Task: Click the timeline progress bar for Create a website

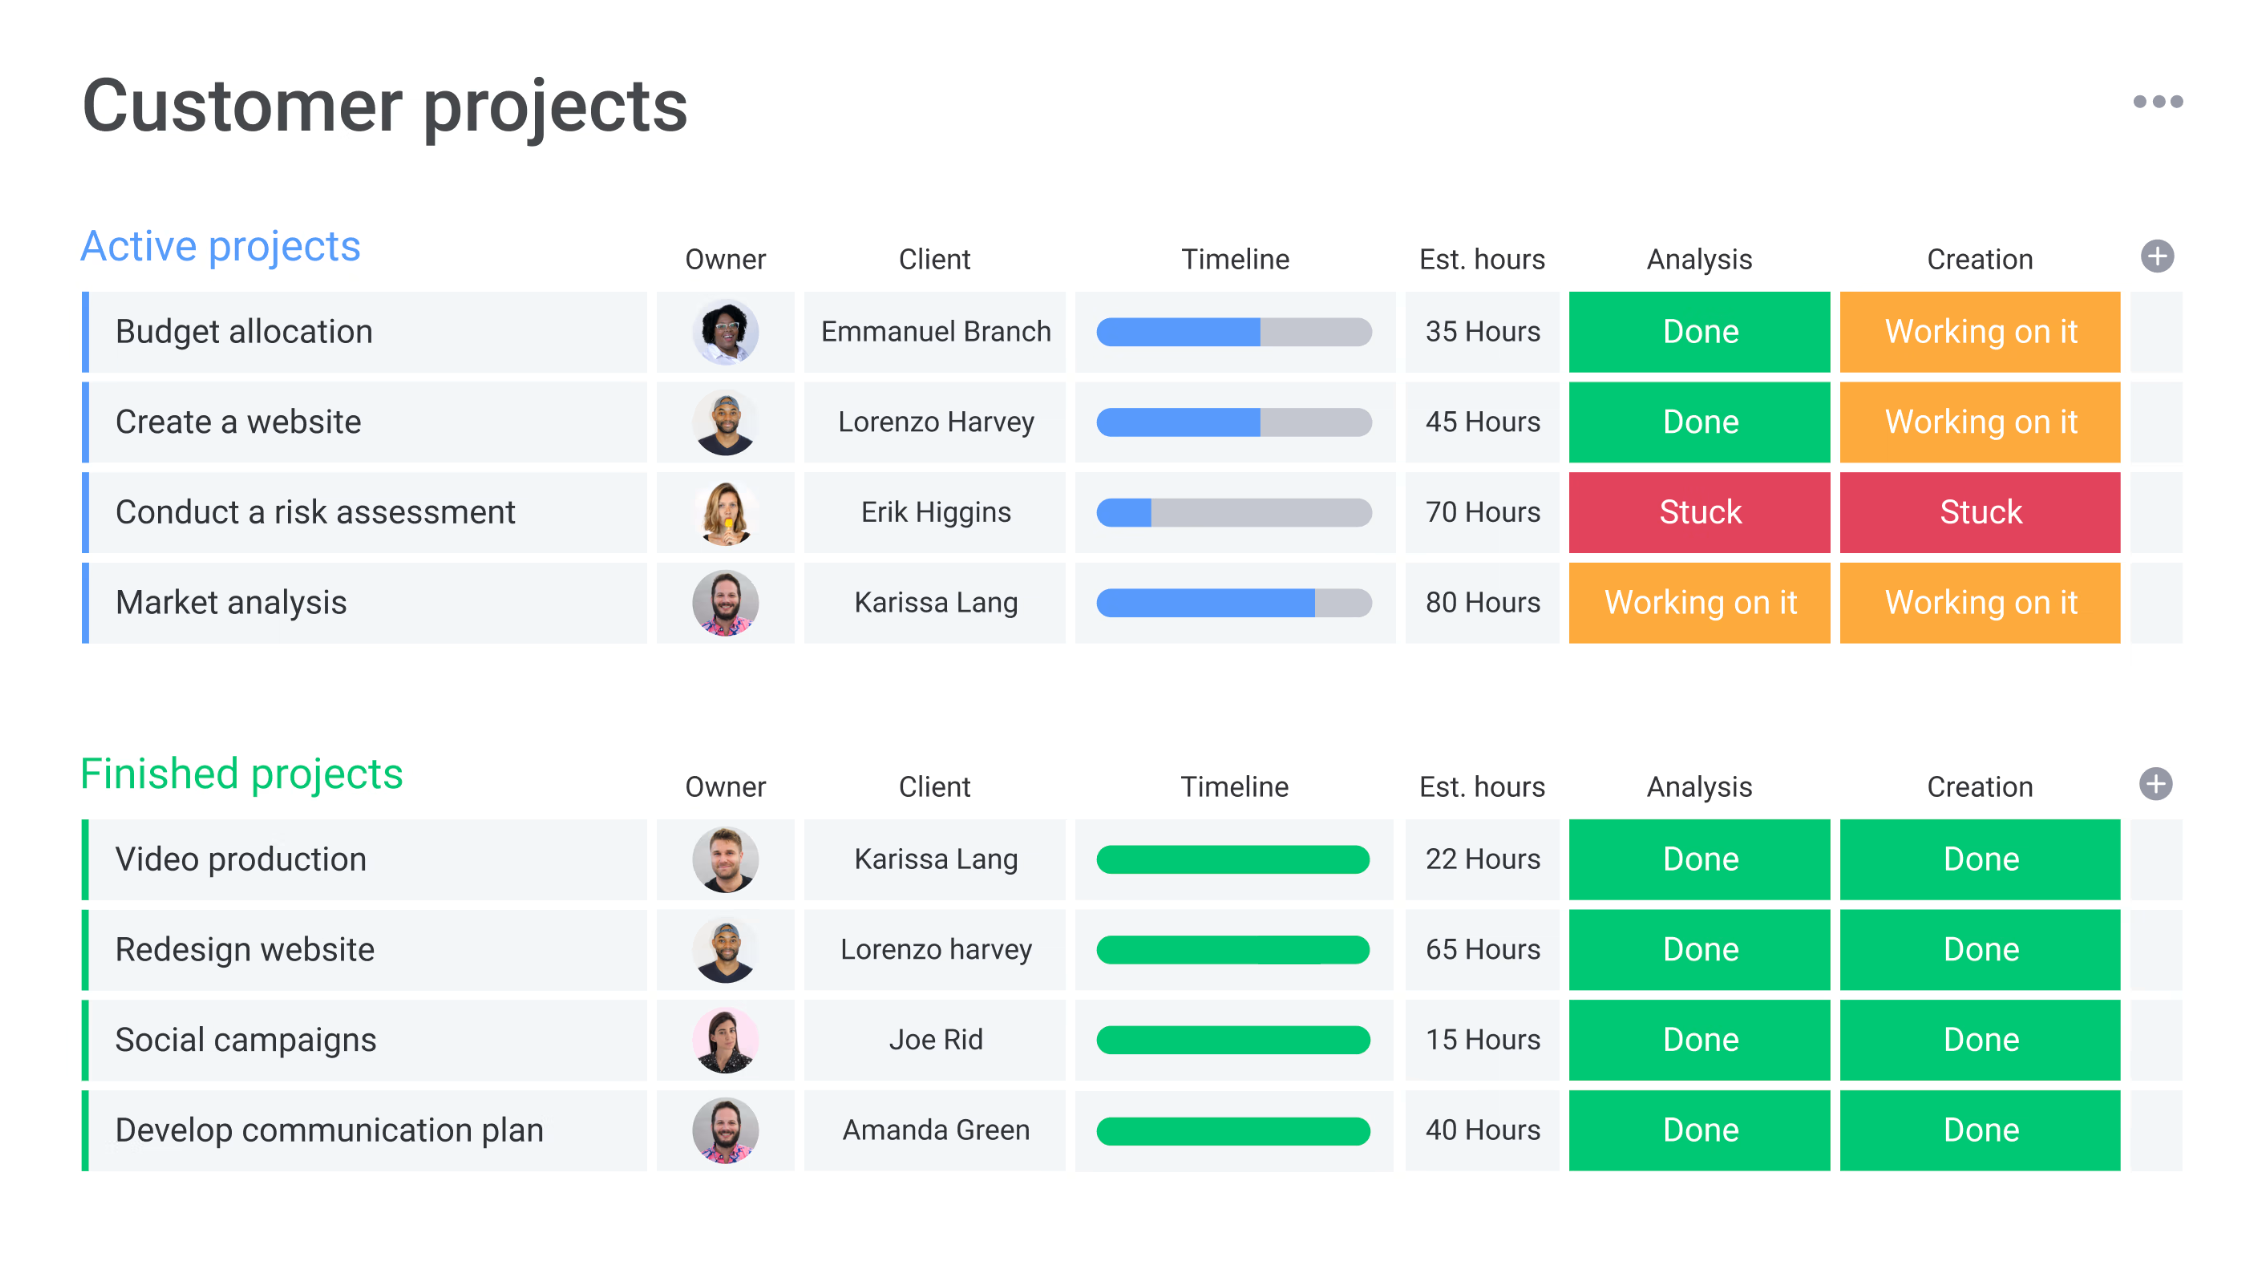Action: click(x=1234, y=421)
